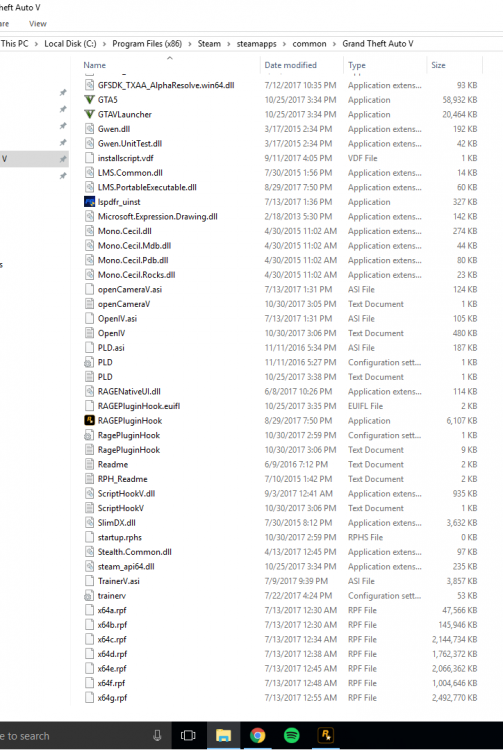The width and height of the screenshot is (503, 750).
Task: Click the trainerv configuration file icon
Action: (89, 596)
